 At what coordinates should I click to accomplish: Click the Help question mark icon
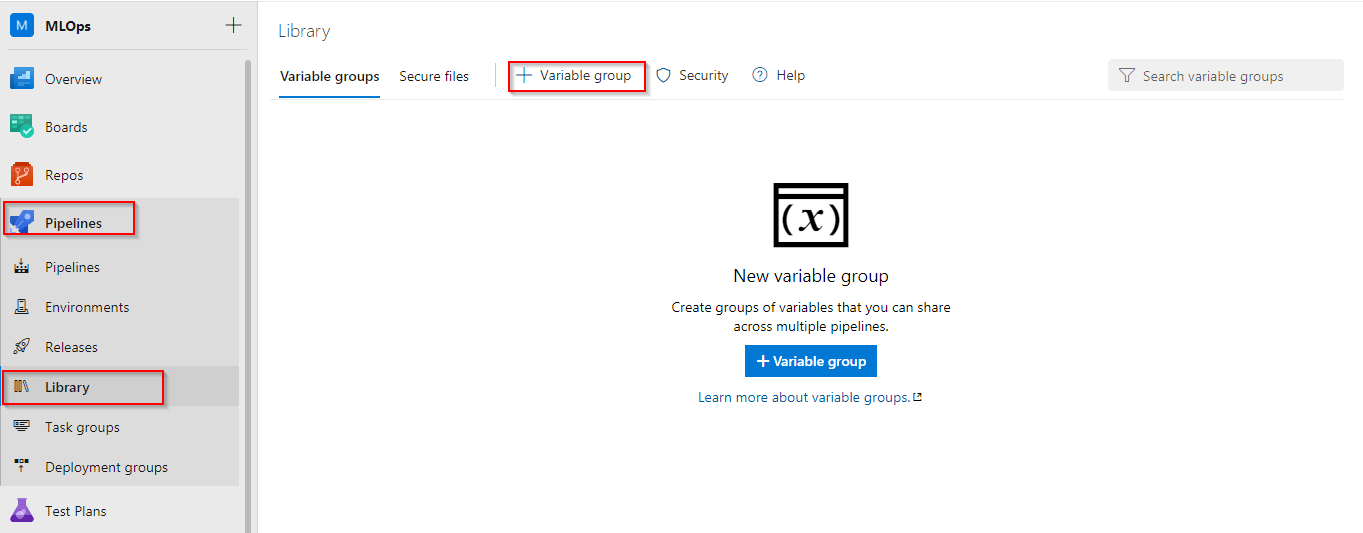click(x=760, y=75)
